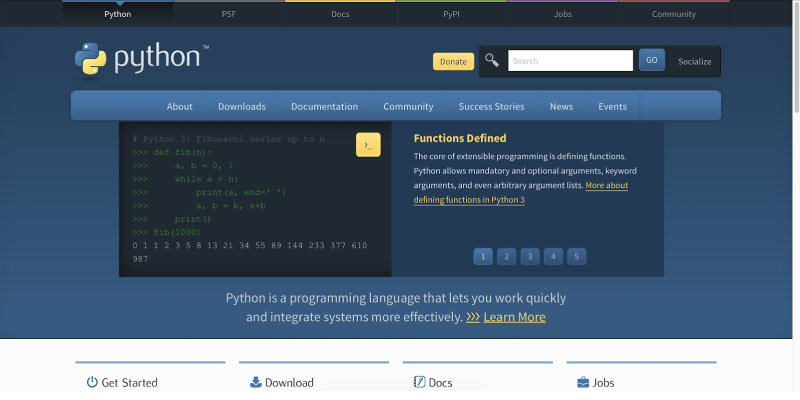Click the Python logo
This screenshot has width=800, height=400.
141,60
